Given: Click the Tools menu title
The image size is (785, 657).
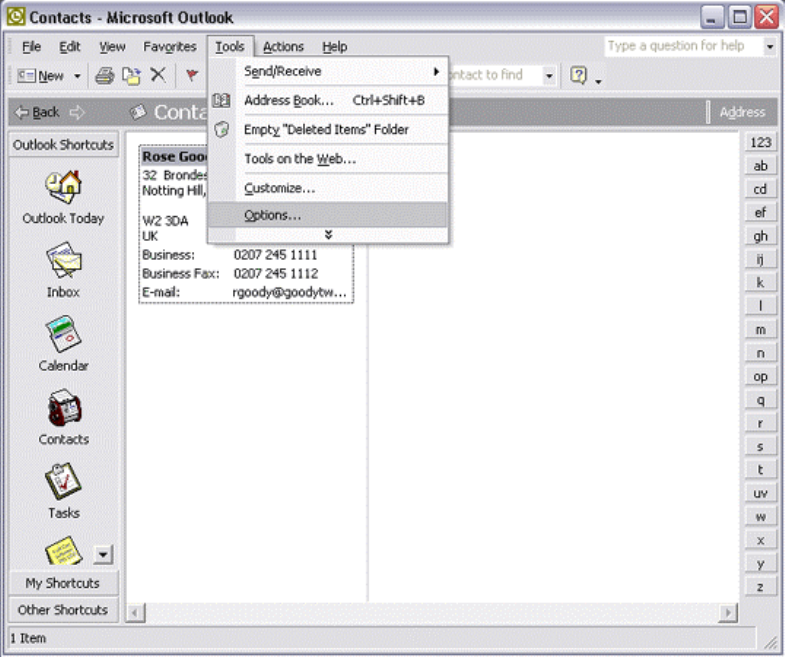Looking at the screenshot, I should [230, 47].
